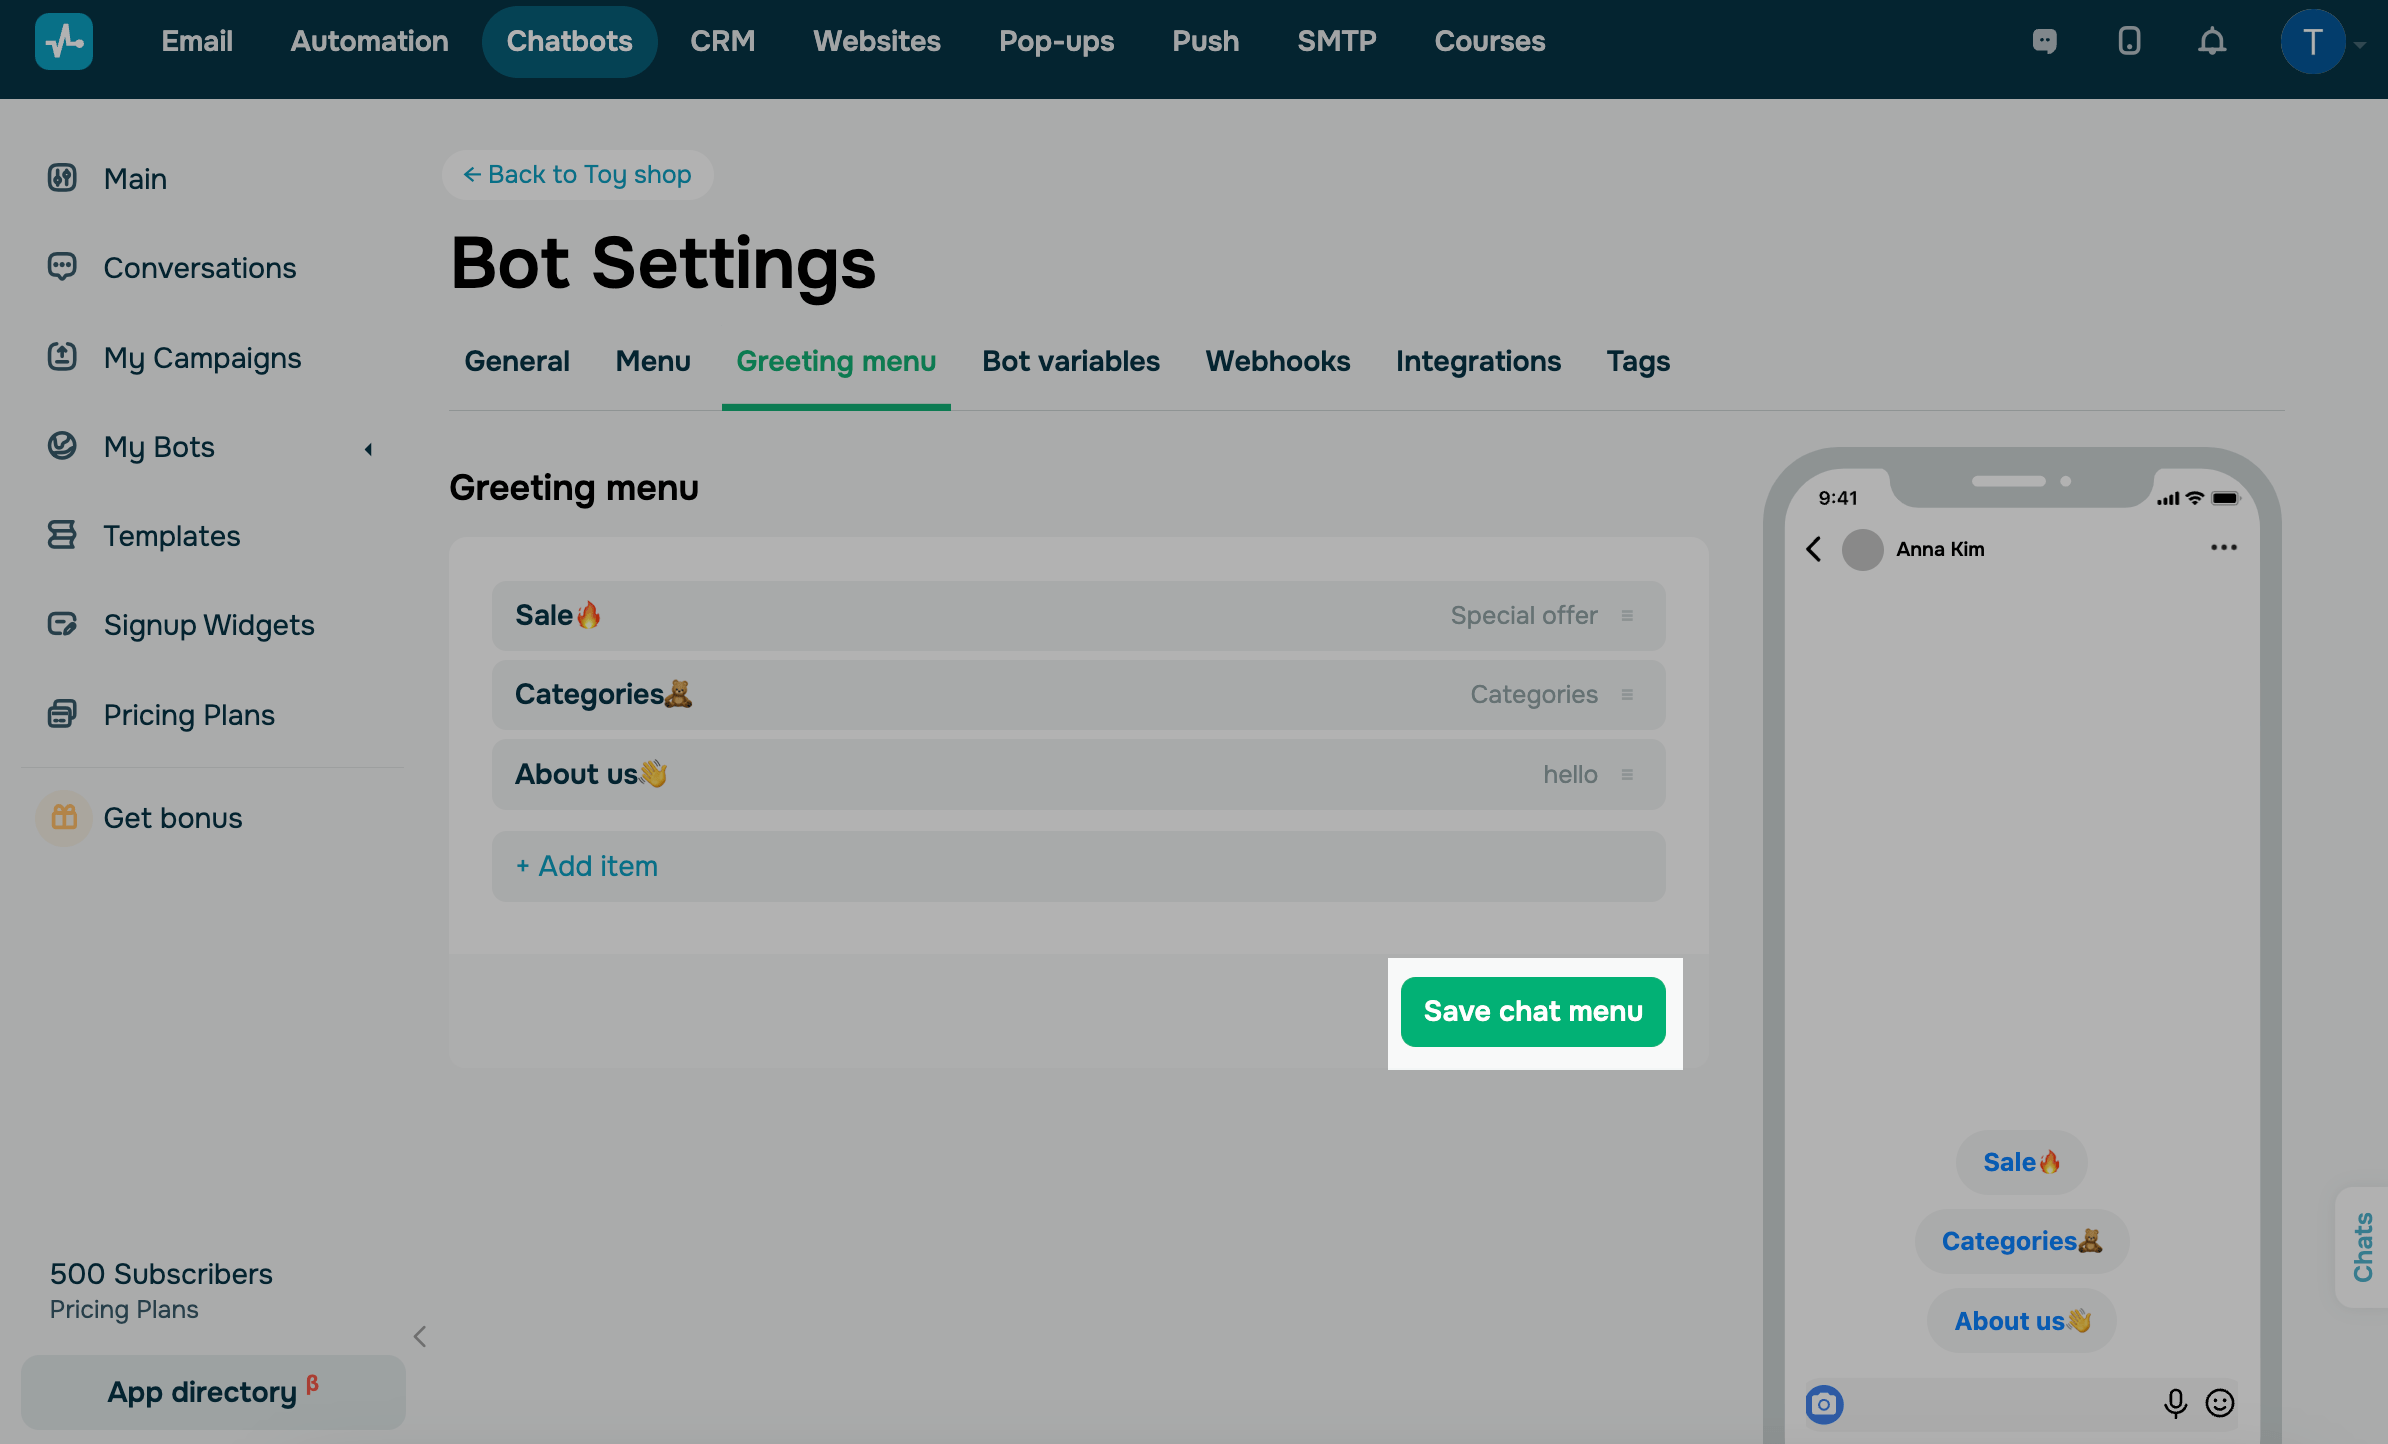The image size is (2388, 1444).
Task: Expand the My Bots submenu arrow
Action: (x=368, y=449)
